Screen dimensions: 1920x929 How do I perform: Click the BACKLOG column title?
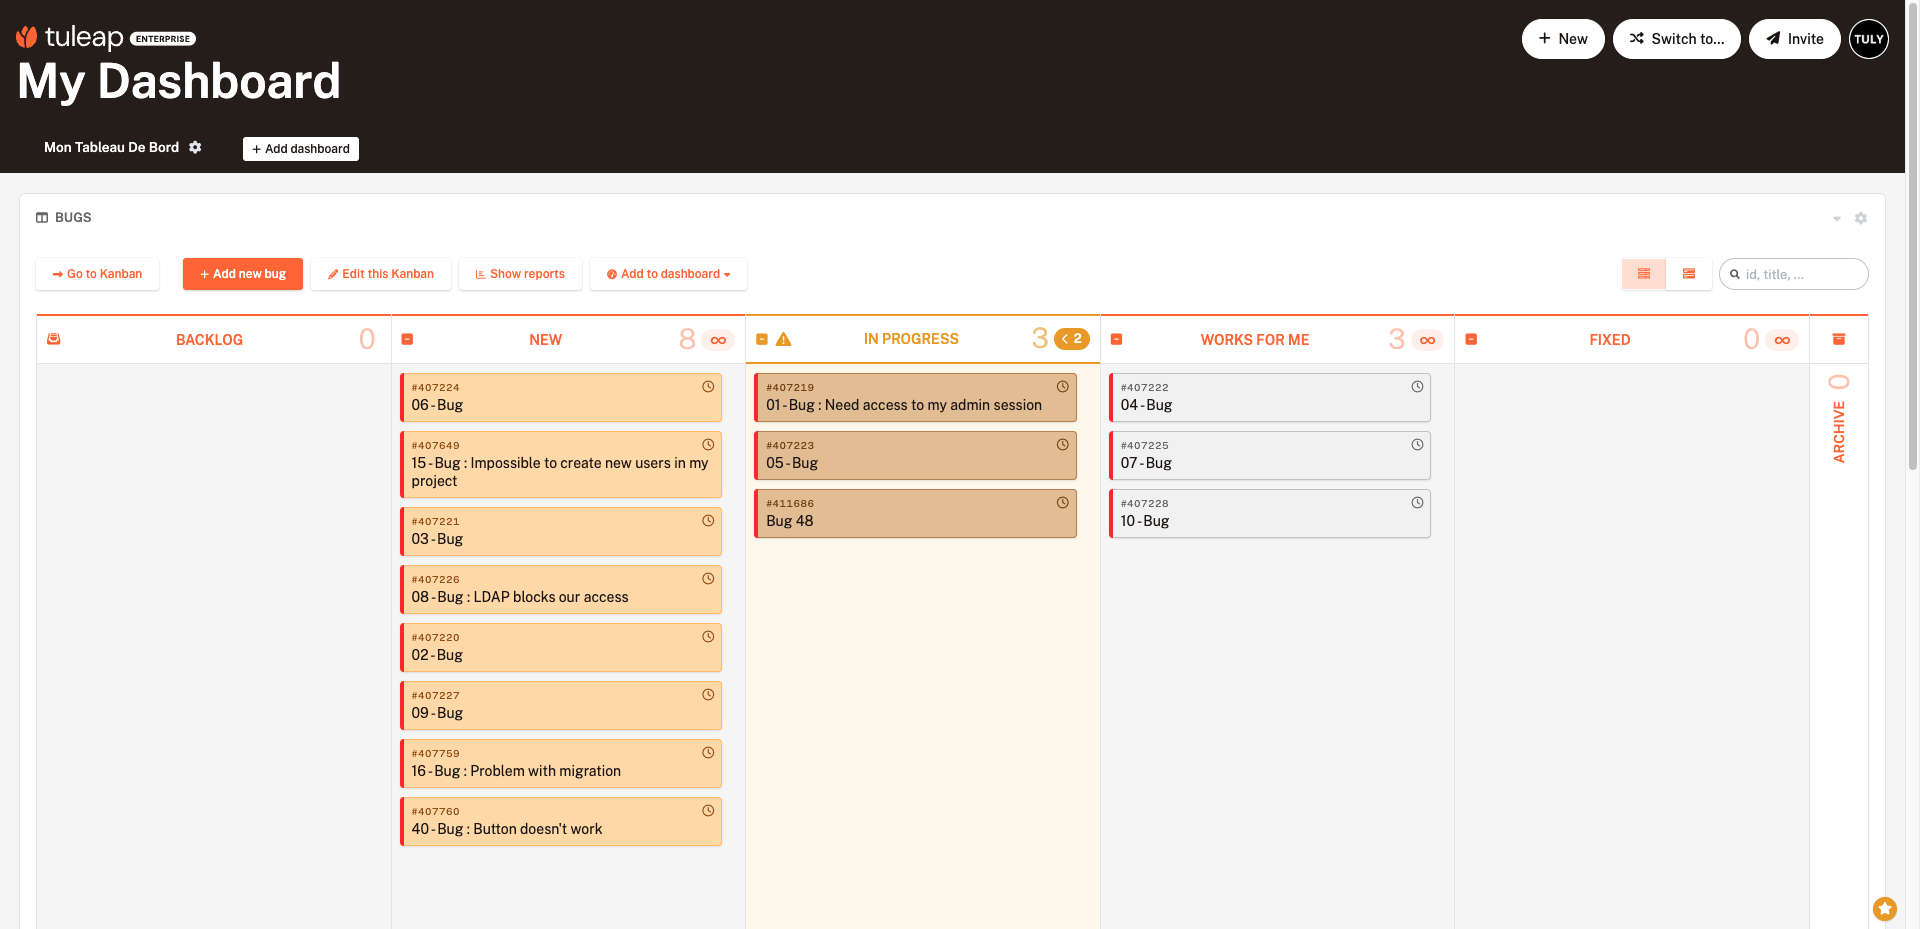point(210,340)
